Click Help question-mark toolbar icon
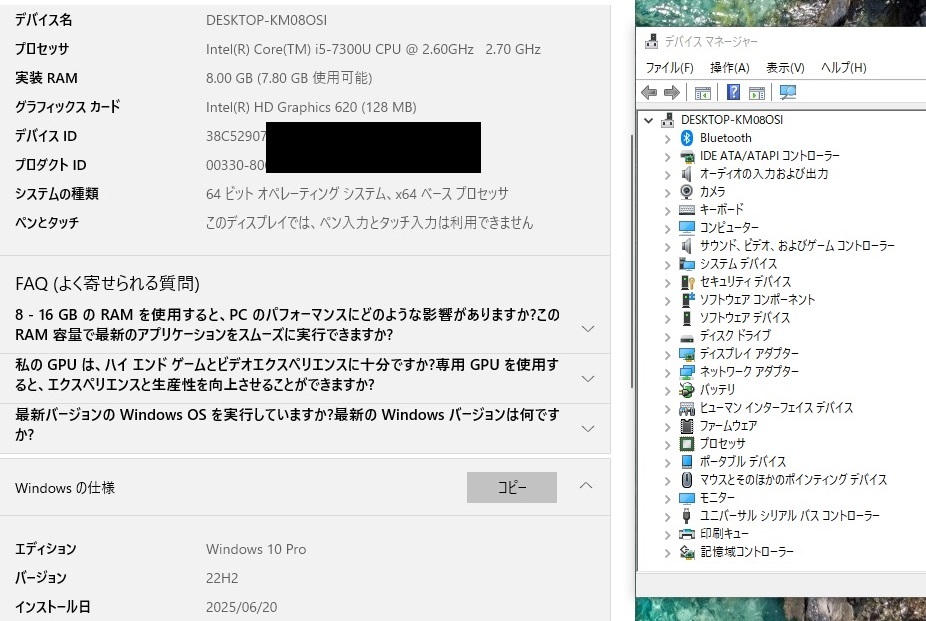Screen dimensions: 926x621 click(733, 92)
